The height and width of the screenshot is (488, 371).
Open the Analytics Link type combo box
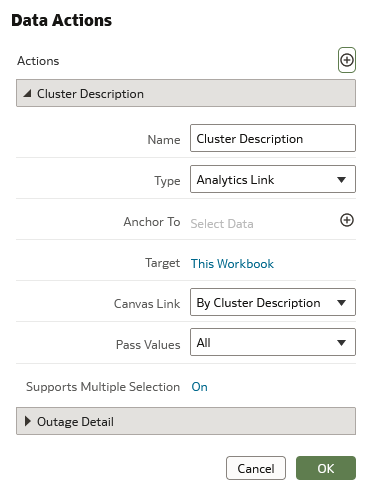click(273, 179)
